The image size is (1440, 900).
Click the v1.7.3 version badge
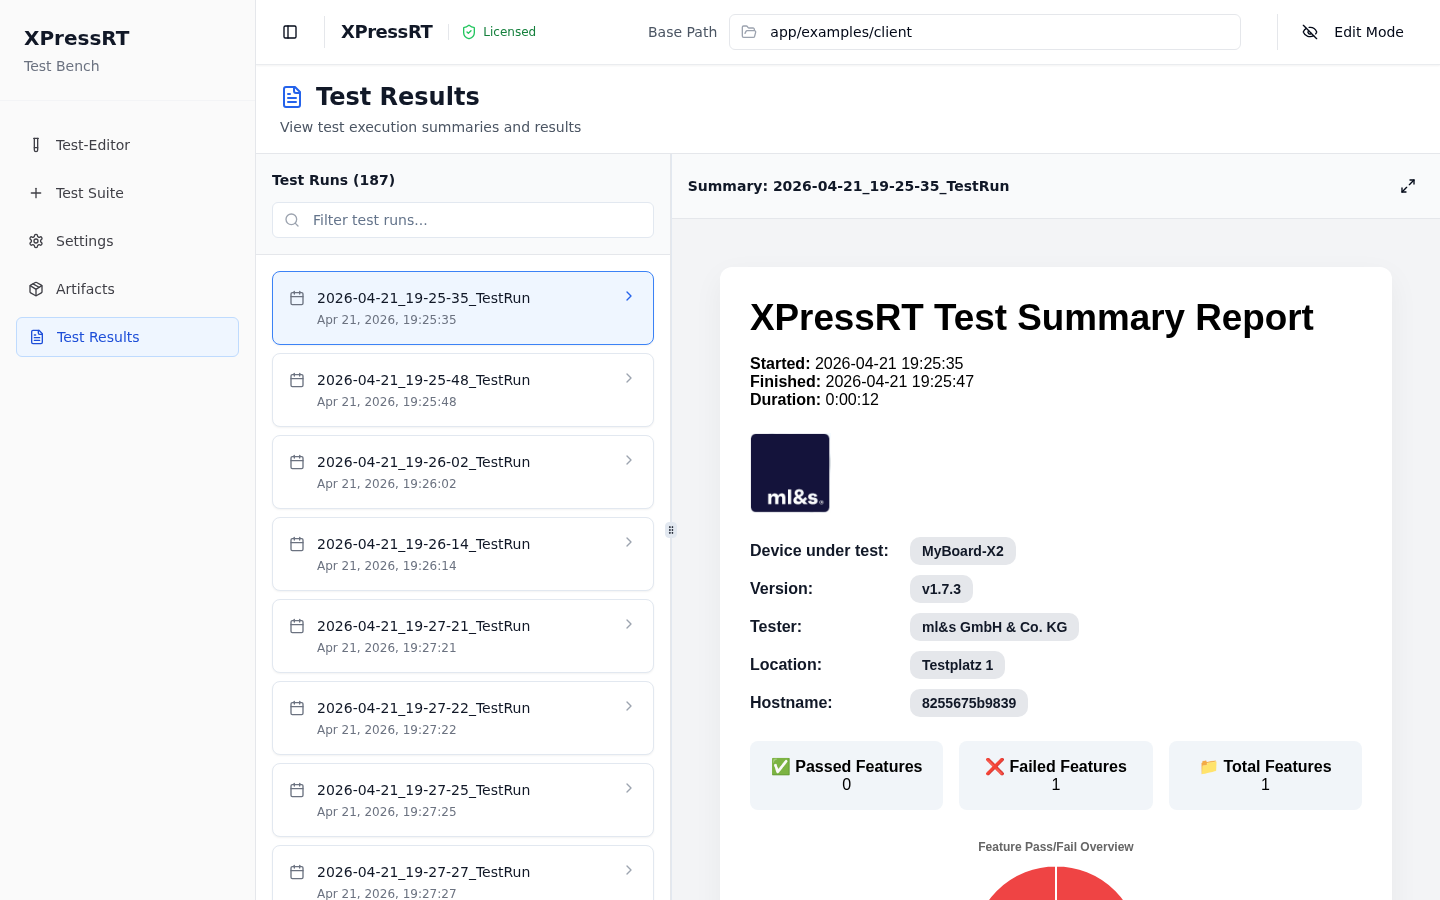pos(941,589)
